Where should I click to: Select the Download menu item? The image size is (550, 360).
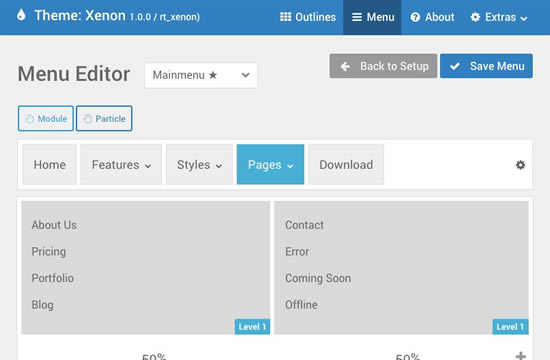coord(346,165)
